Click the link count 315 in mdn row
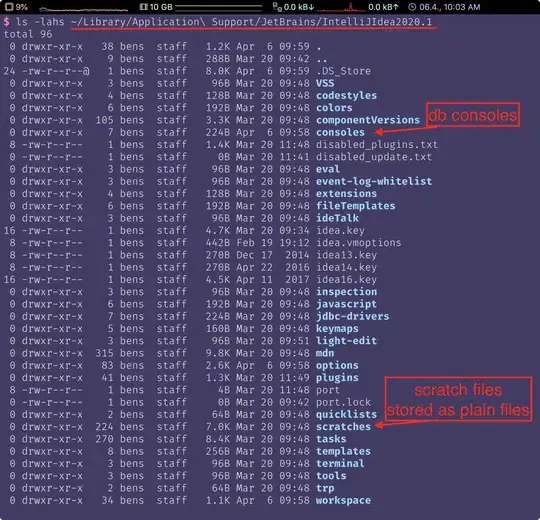Screen dimensions: 540x520 pyautogui.click(x=104, y=353)
